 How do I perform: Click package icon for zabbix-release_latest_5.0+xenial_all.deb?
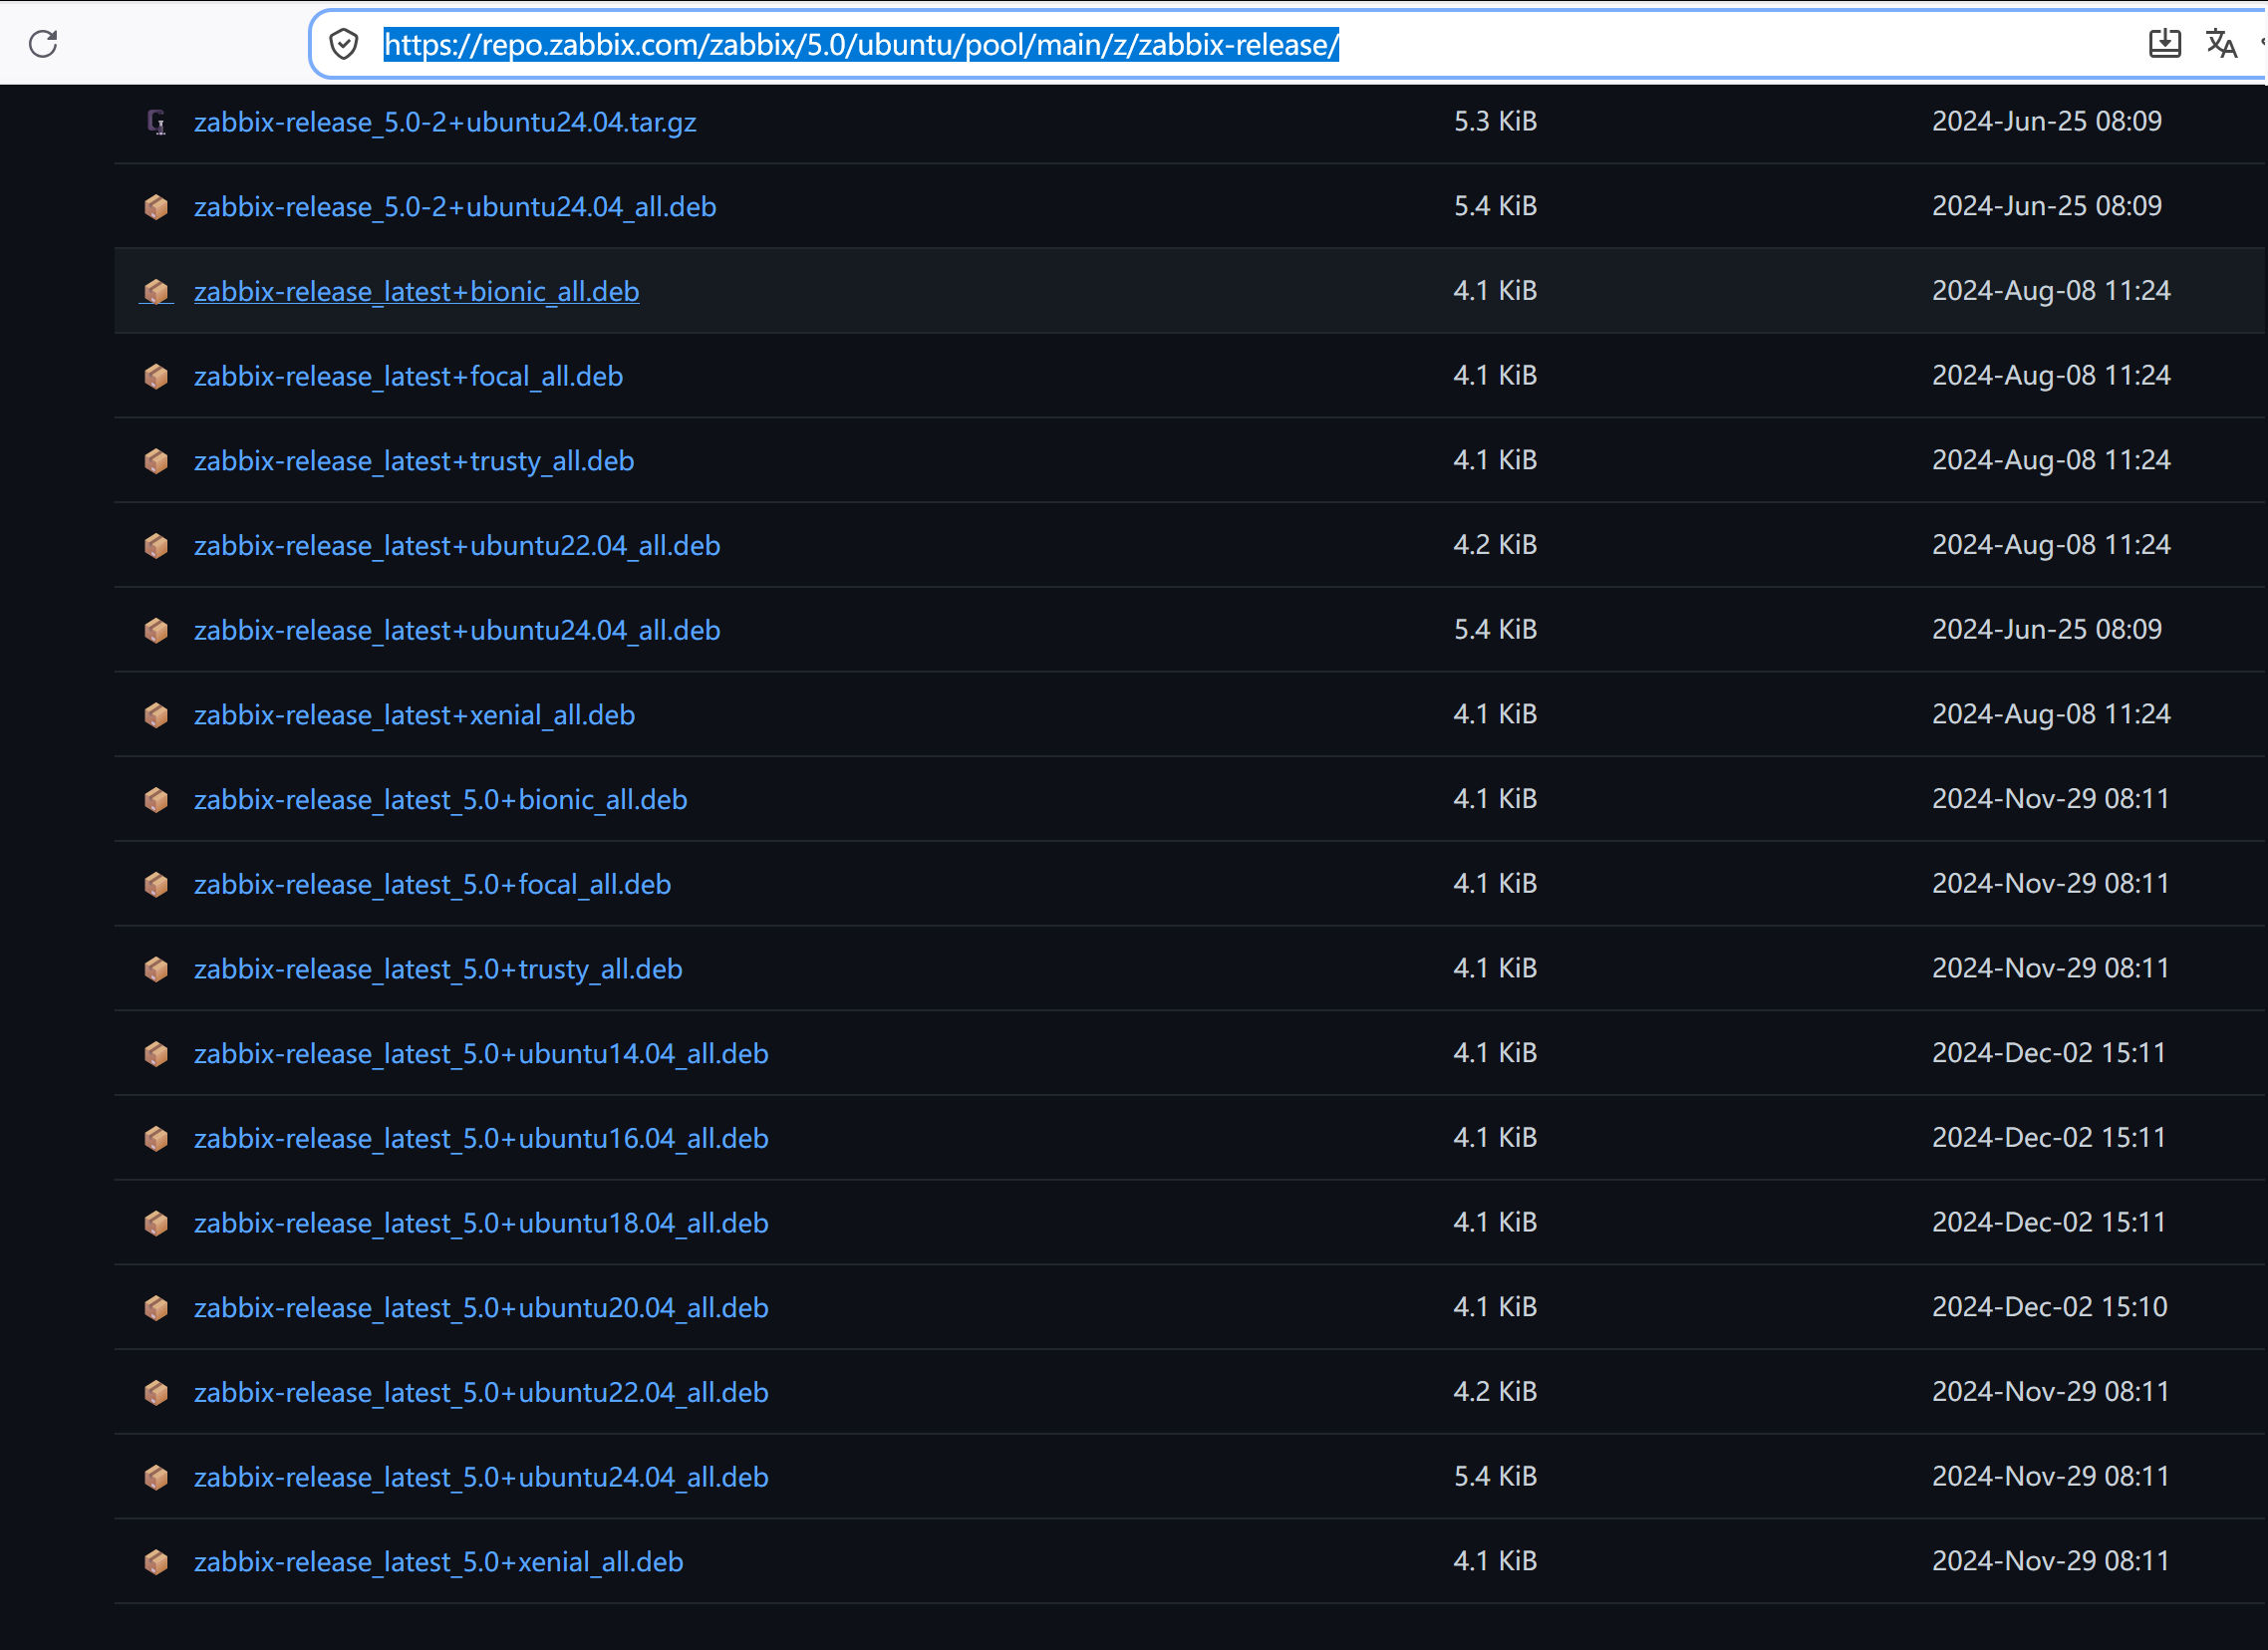coord(156,1562)
